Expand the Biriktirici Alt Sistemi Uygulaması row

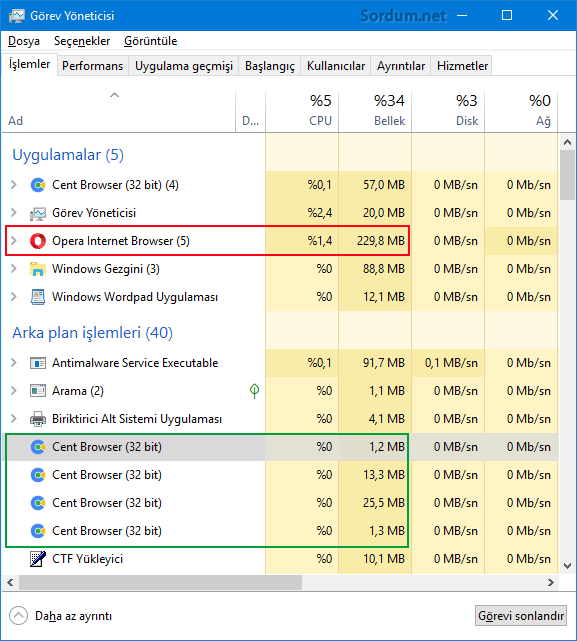pos(14,419)
